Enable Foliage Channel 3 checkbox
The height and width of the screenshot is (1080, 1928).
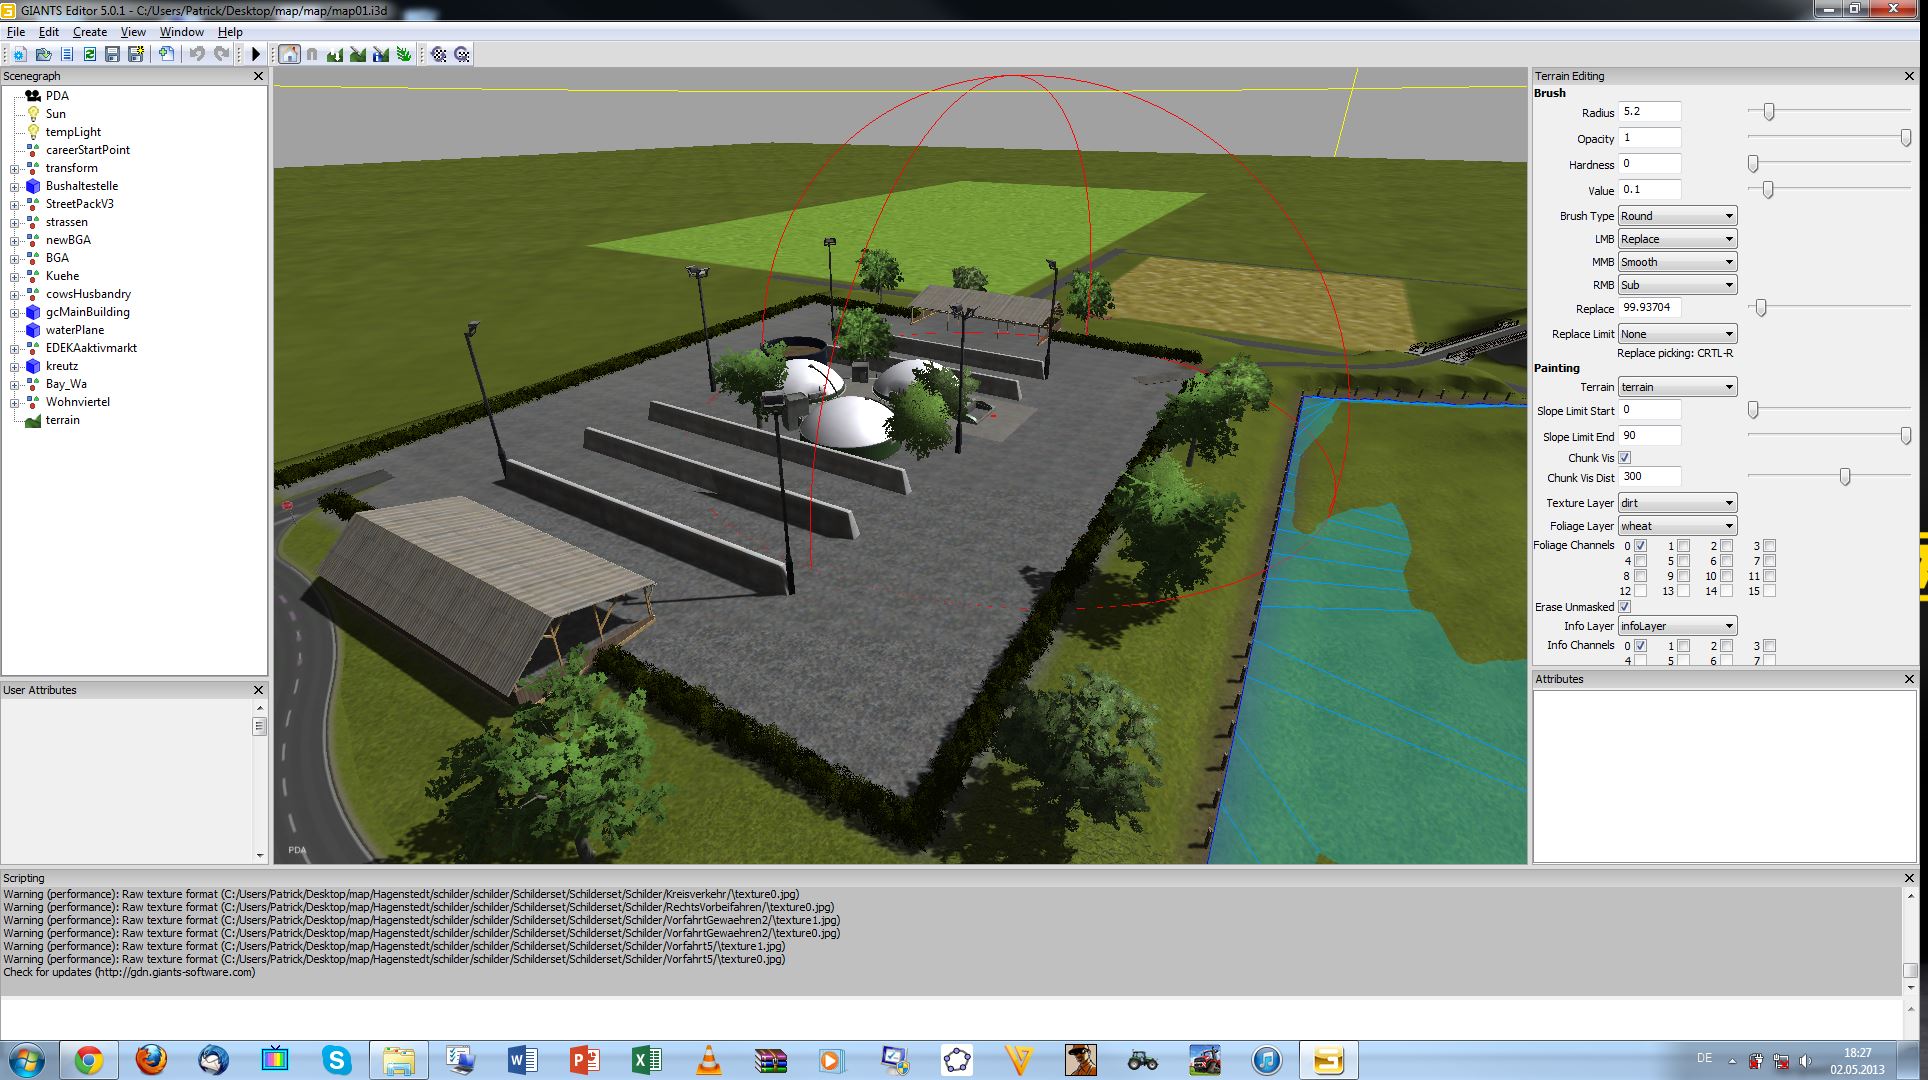pos(1769,546)
